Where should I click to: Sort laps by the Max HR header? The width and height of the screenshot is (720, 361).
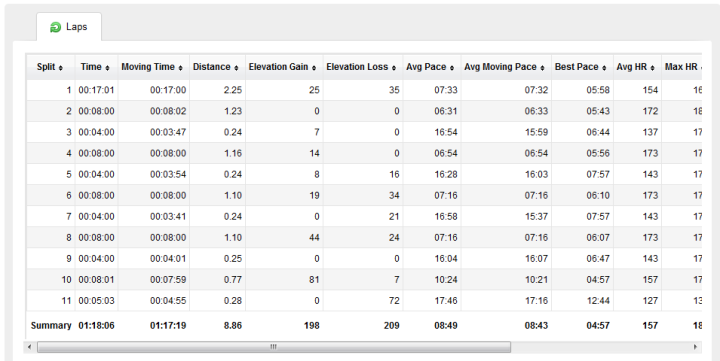pyautogui.click(x=681, y=67)
